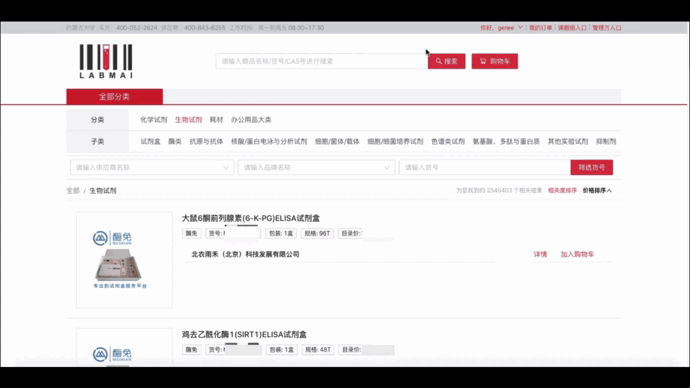Click the LABMAI logo
The height and width of the screenshot is (388, 690).
click(106, 61)
